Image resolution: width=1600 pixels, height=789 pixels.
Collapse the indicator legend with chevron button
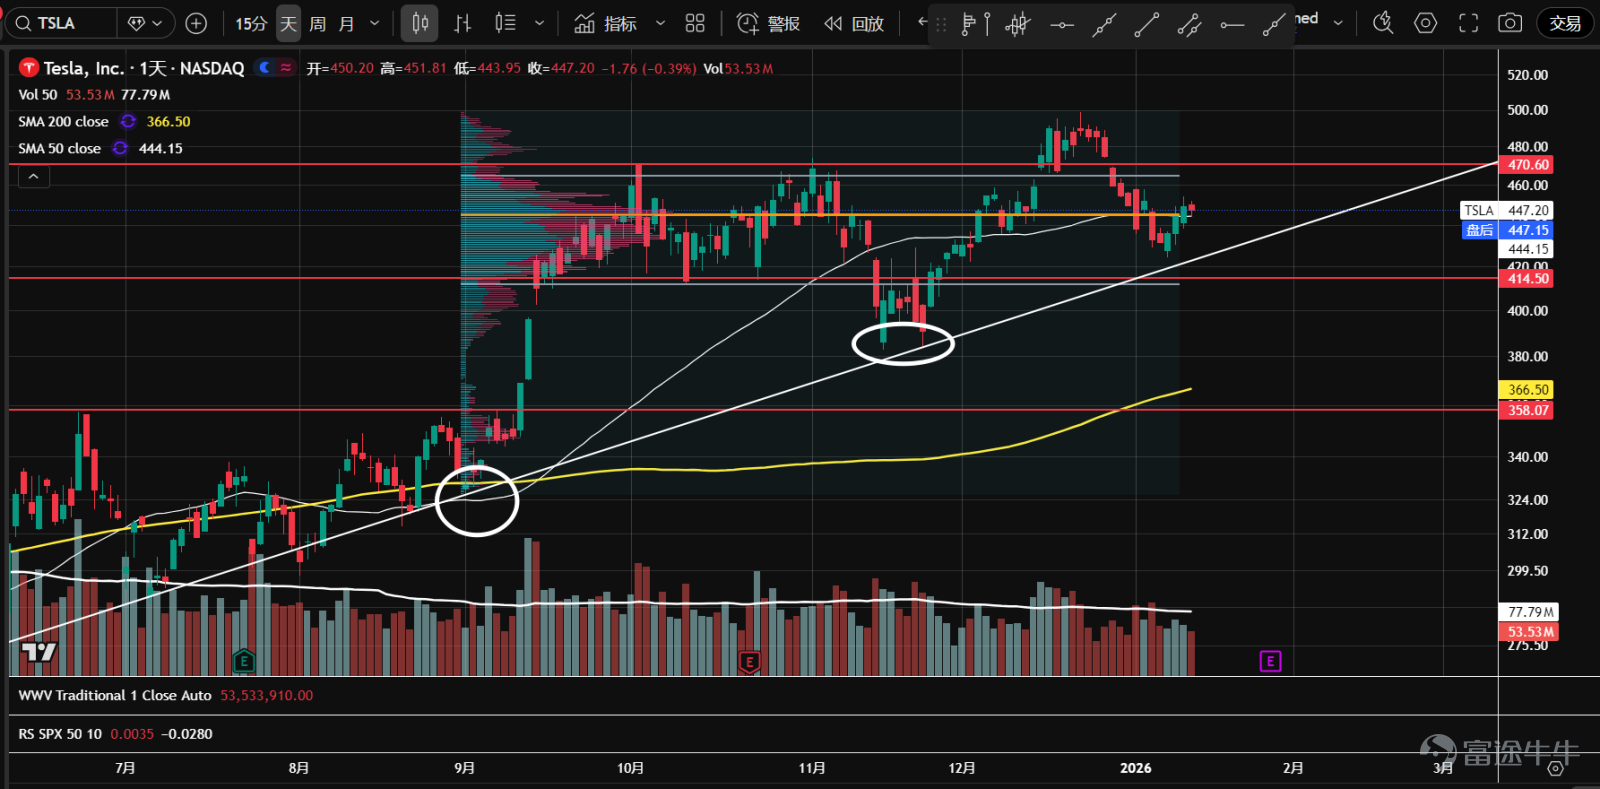pos(33,177)
